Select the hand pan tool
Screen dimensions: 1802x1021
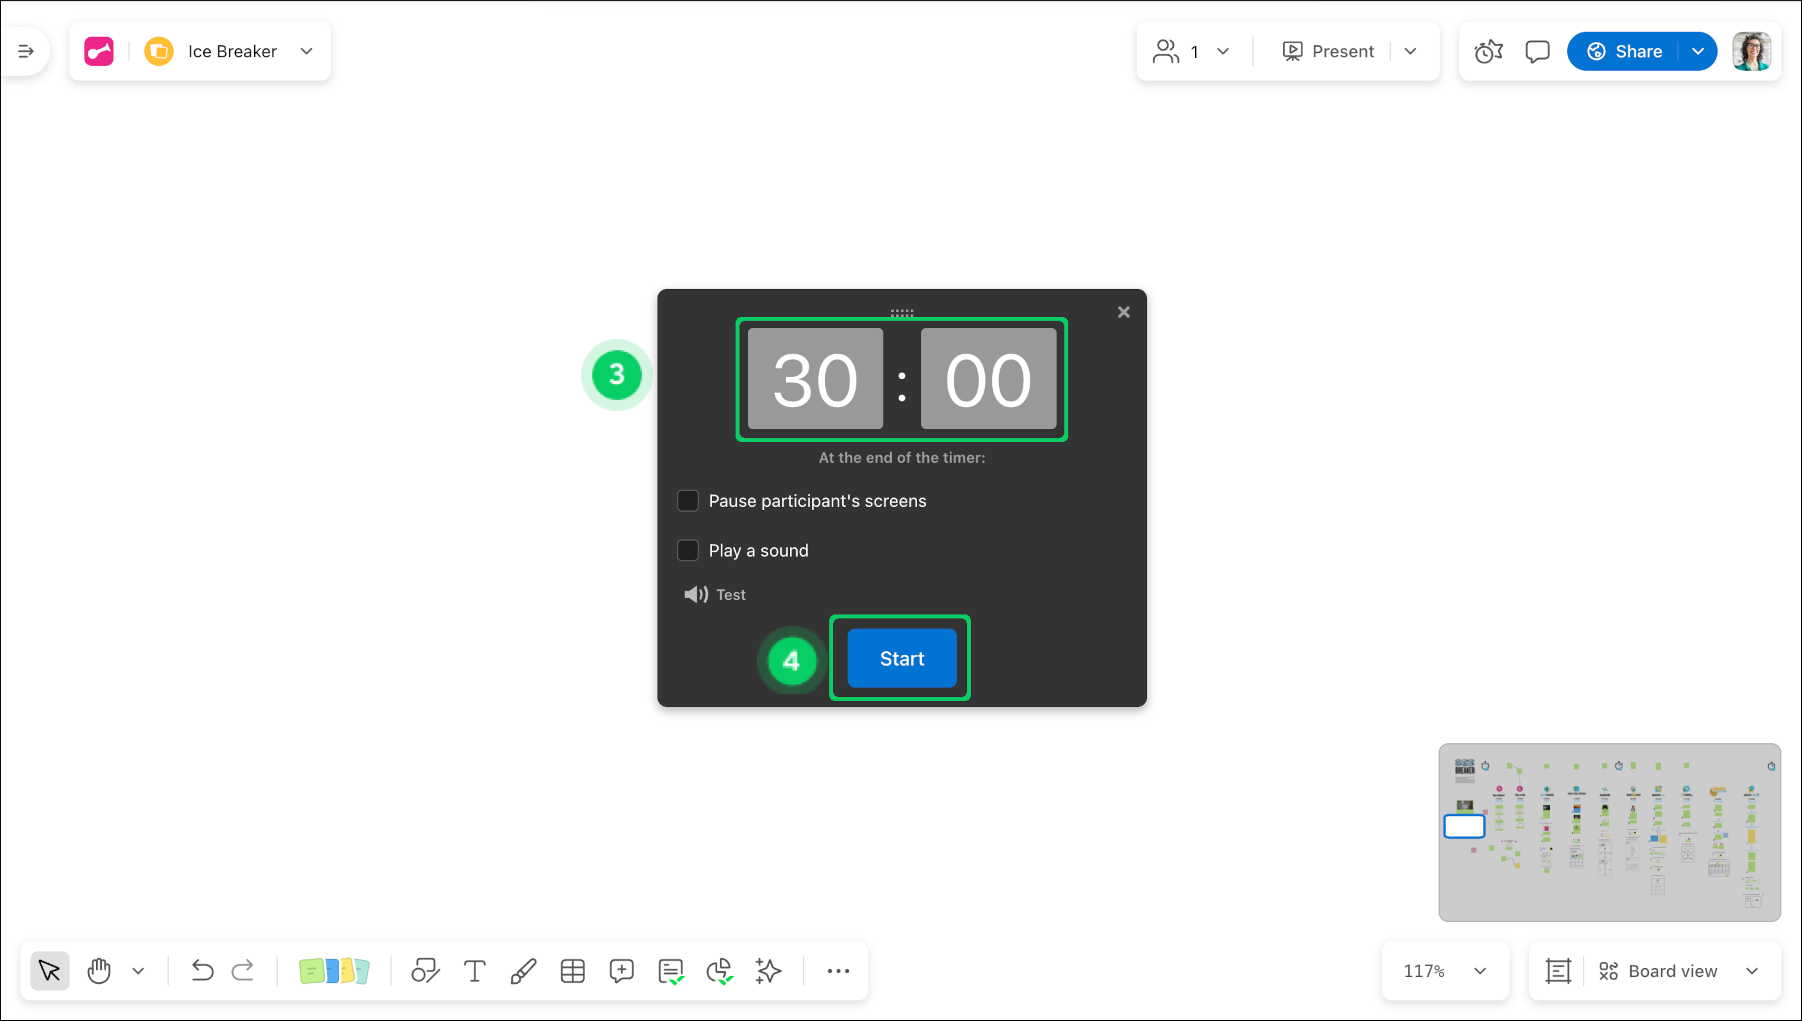(98, 970)
